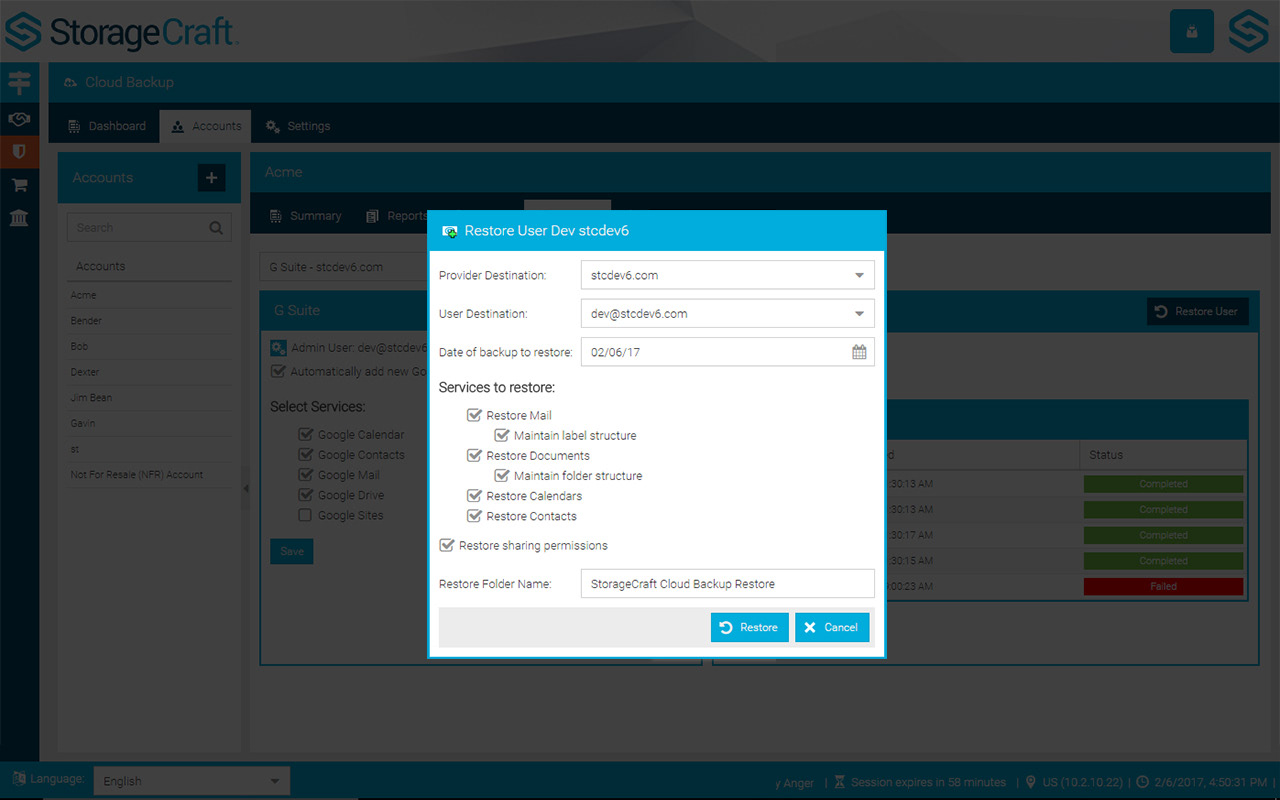Screen dimensions: 1280x800
Task: Select the Bob account
Action: tap(149, 347)
